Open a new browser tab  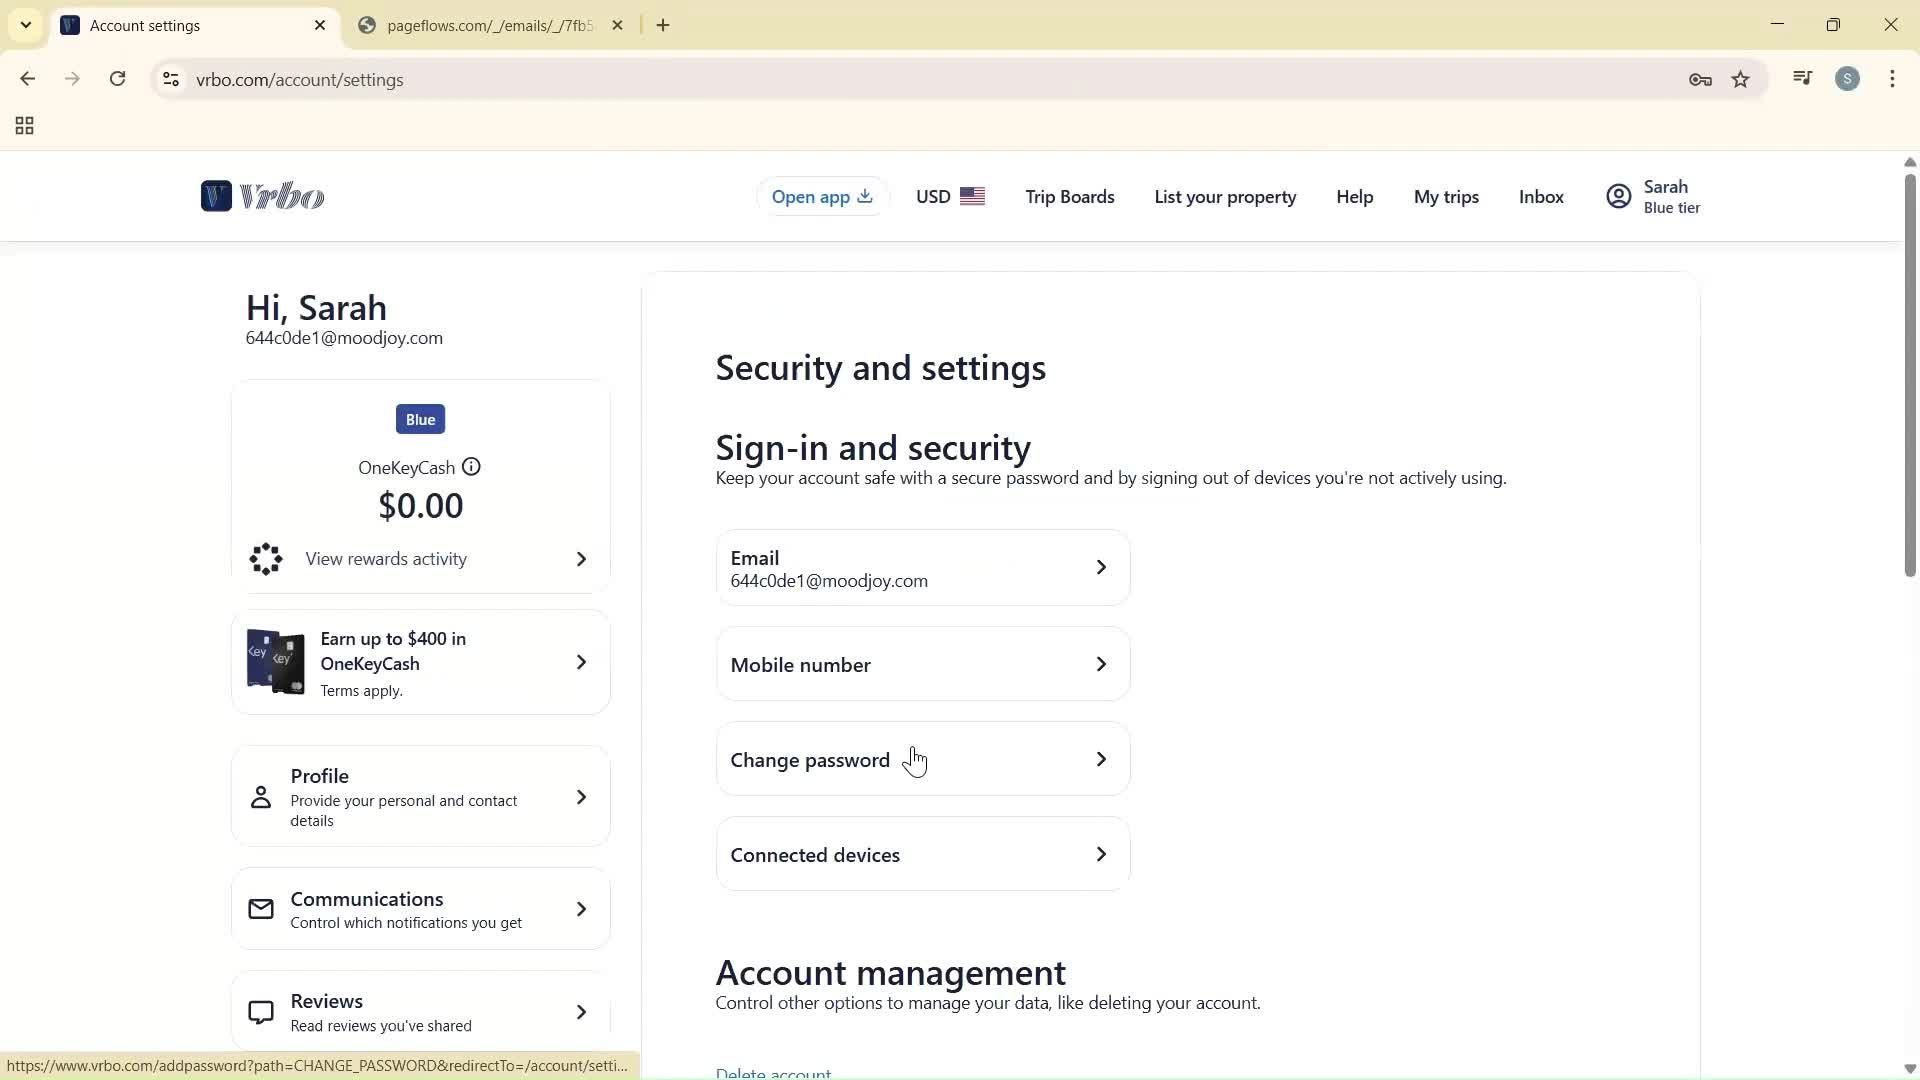pyautogui.click(x=663, y=25)
